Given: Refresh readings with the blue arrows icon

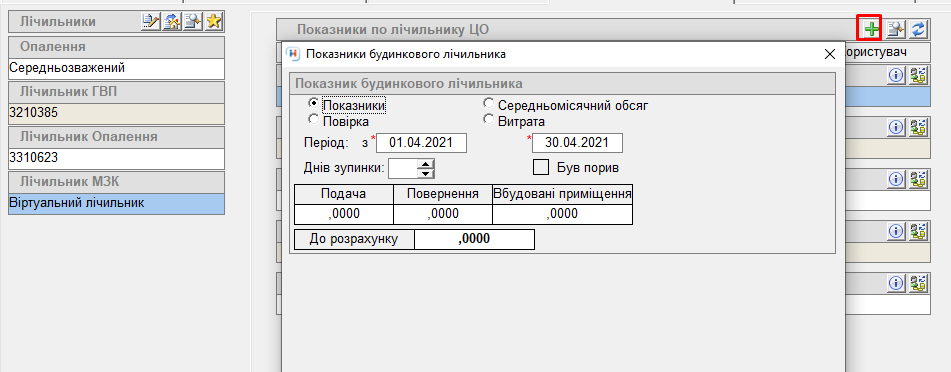Looking at the screenshot, I should coord(920,29).
